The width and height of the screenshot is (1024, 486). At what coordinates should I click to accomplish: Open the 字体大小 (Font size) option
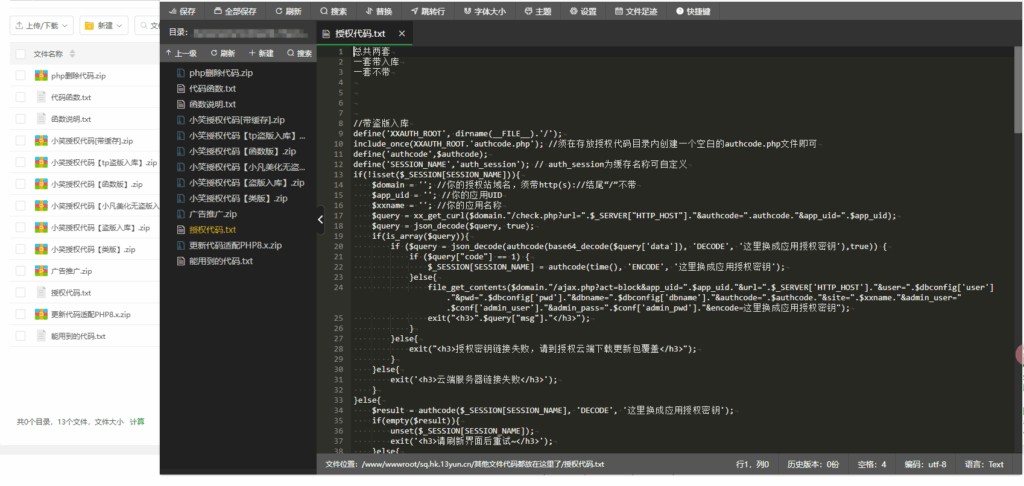tap(484, 11)
